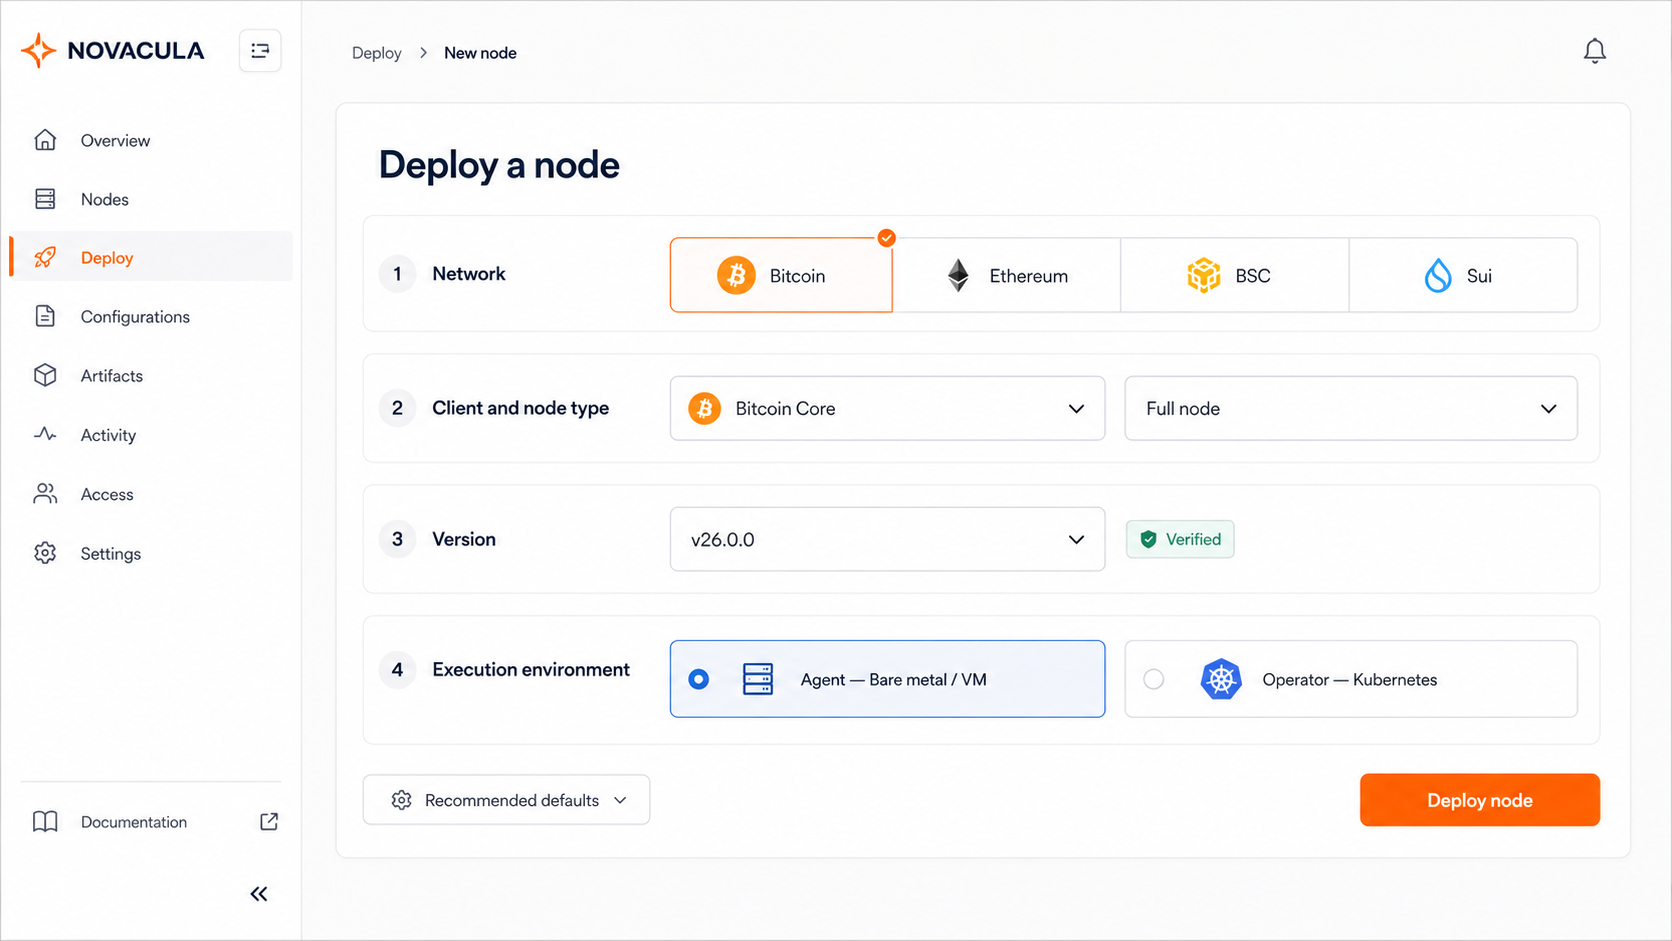Click the Activity pulse icon
This screenshot has height=941, width=1672.
[45, 435]
